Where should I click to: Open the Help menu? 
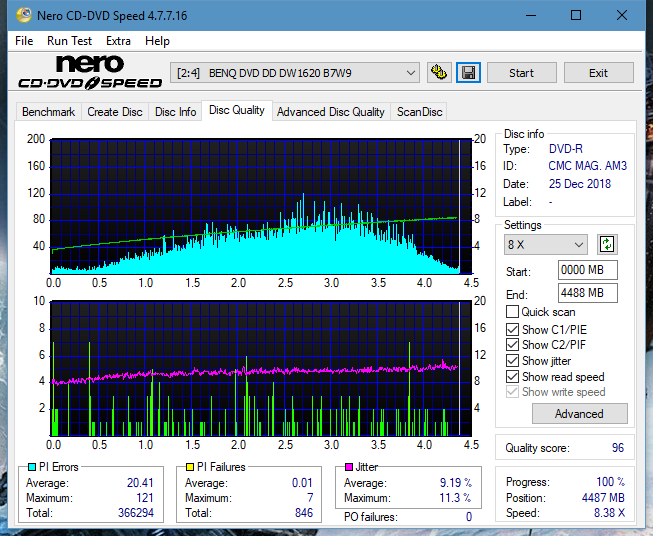[x=157, y=41]
